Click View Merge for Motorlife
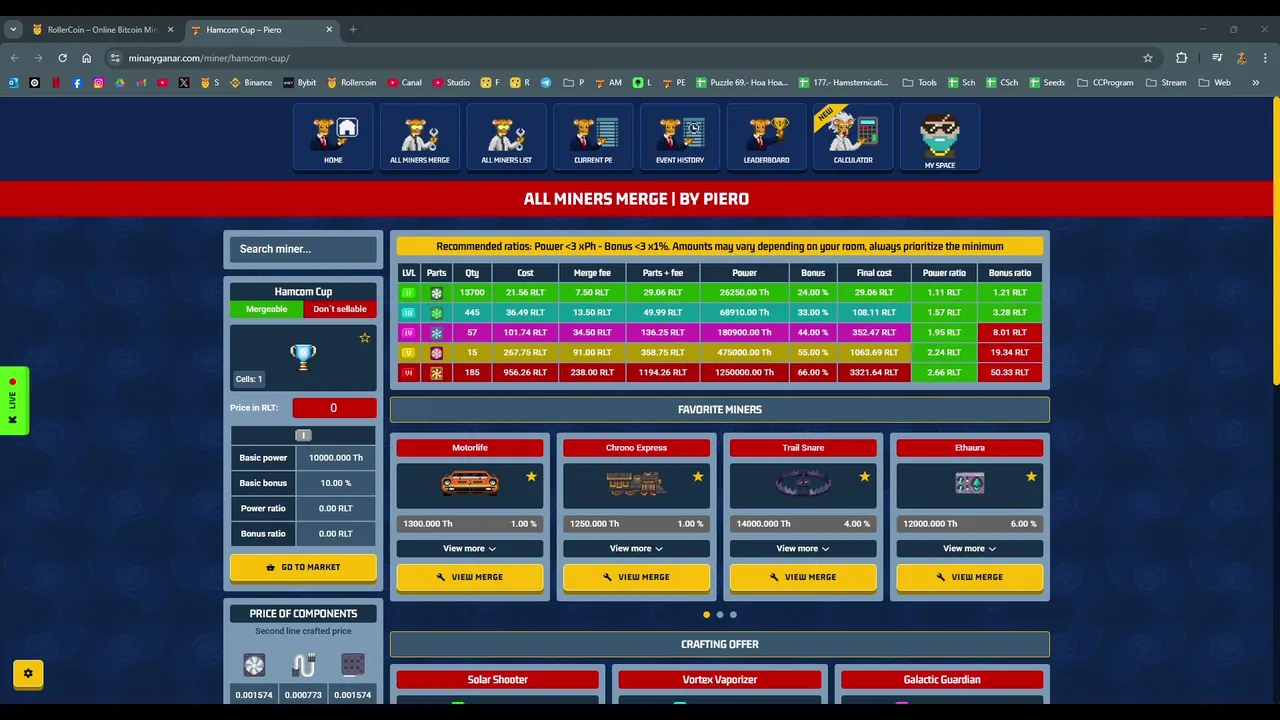The width and height of the screenshot is (1280, 720). coord(470,577)
